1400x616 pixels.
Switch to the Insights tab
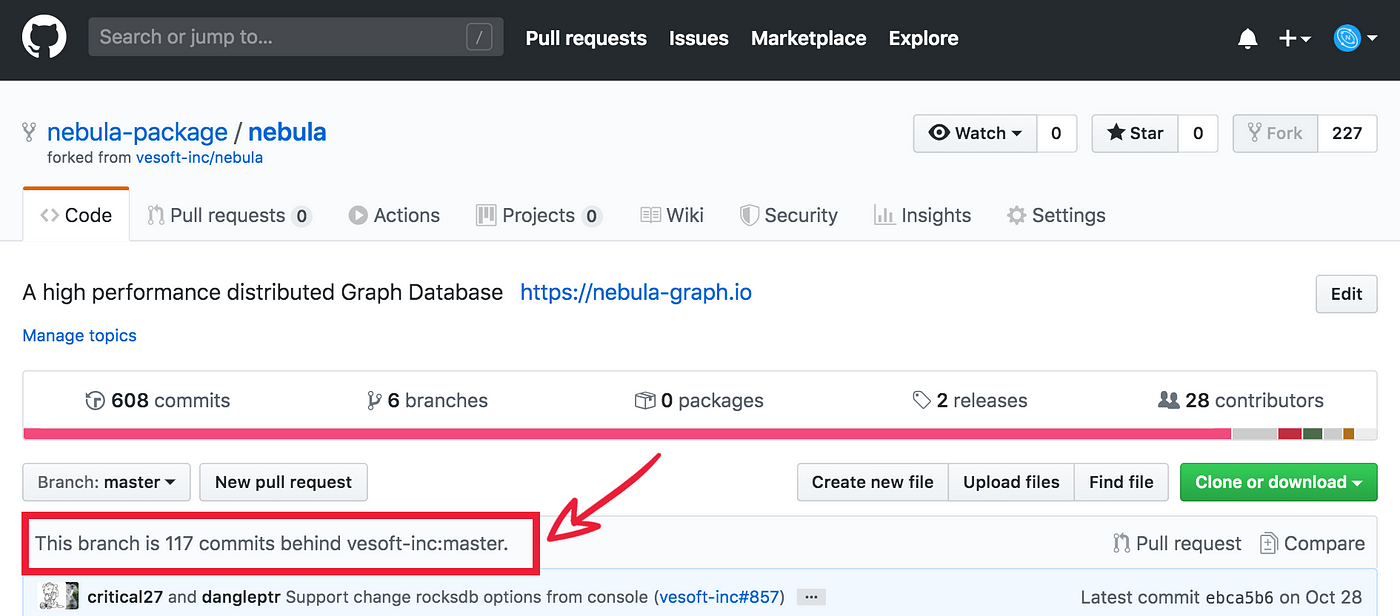coord(922,215)
